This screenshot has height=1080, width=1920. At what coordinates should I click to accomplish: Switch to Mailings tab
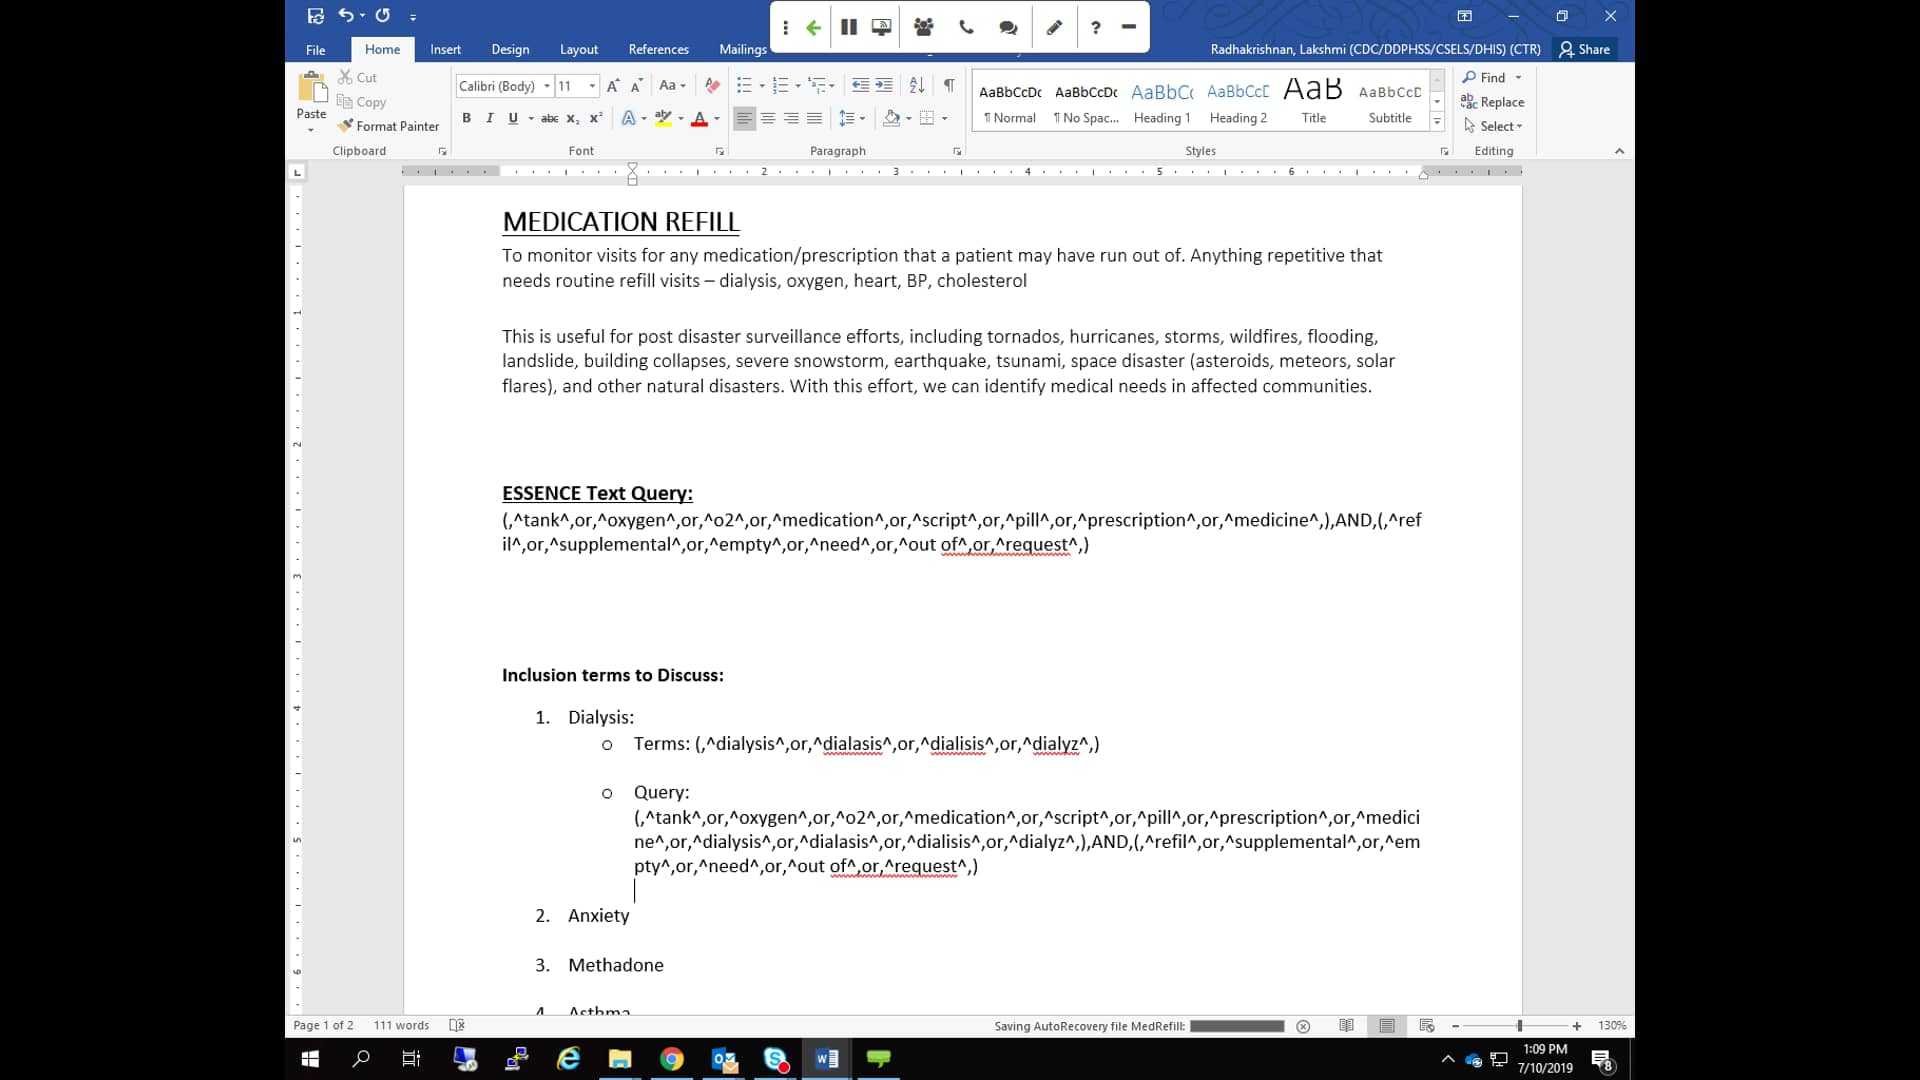[742, 49]
